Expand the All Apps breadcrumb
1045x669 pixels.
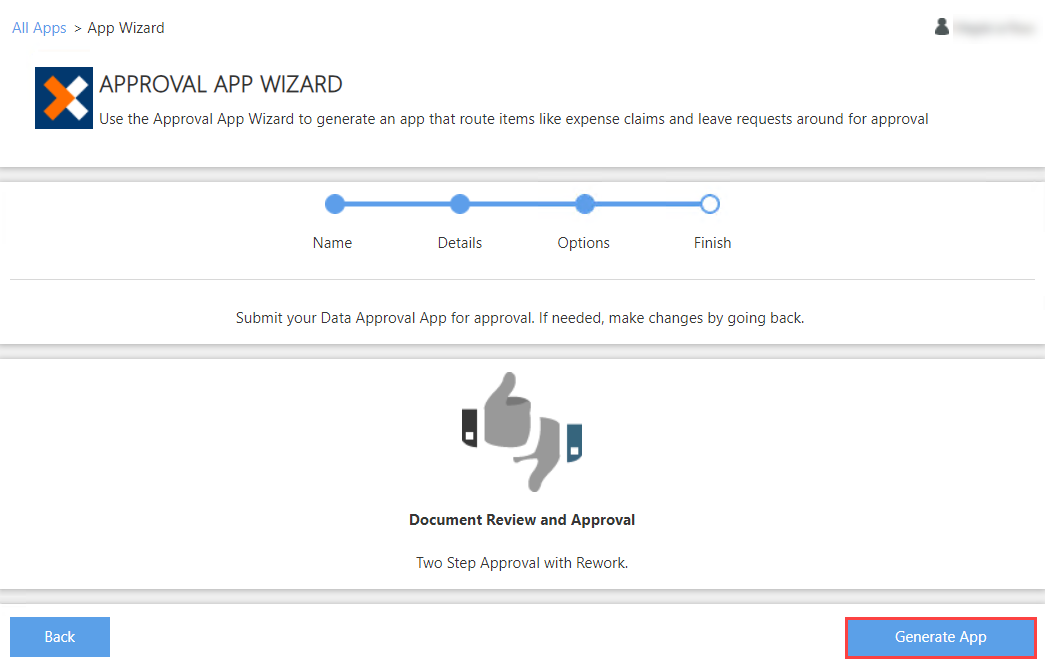[39, 27]
